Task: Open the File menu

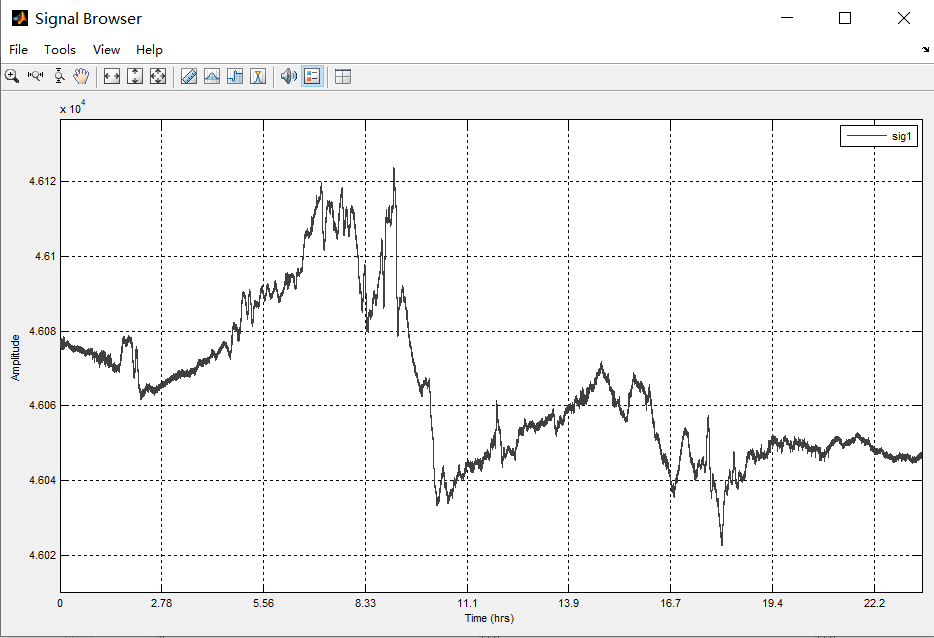Action: click(x=18, y=49)
